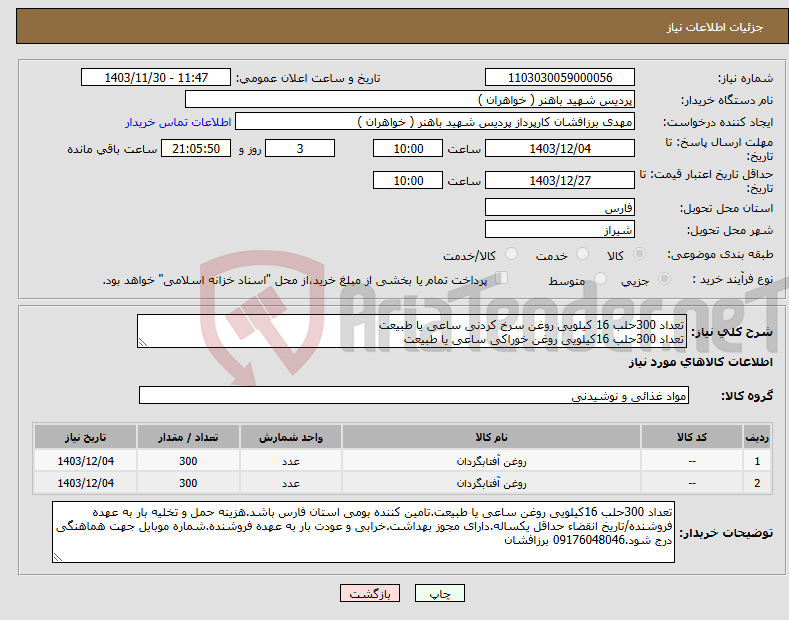Click the کد کالا column header

(692, 437)
